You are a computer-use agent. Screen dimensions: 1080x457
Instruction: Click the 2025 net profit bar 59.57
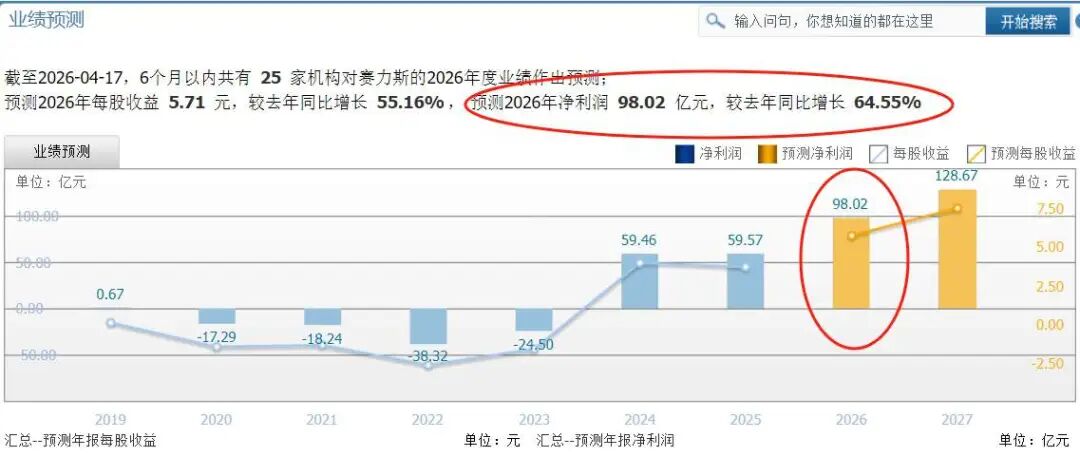pos(745,281)
